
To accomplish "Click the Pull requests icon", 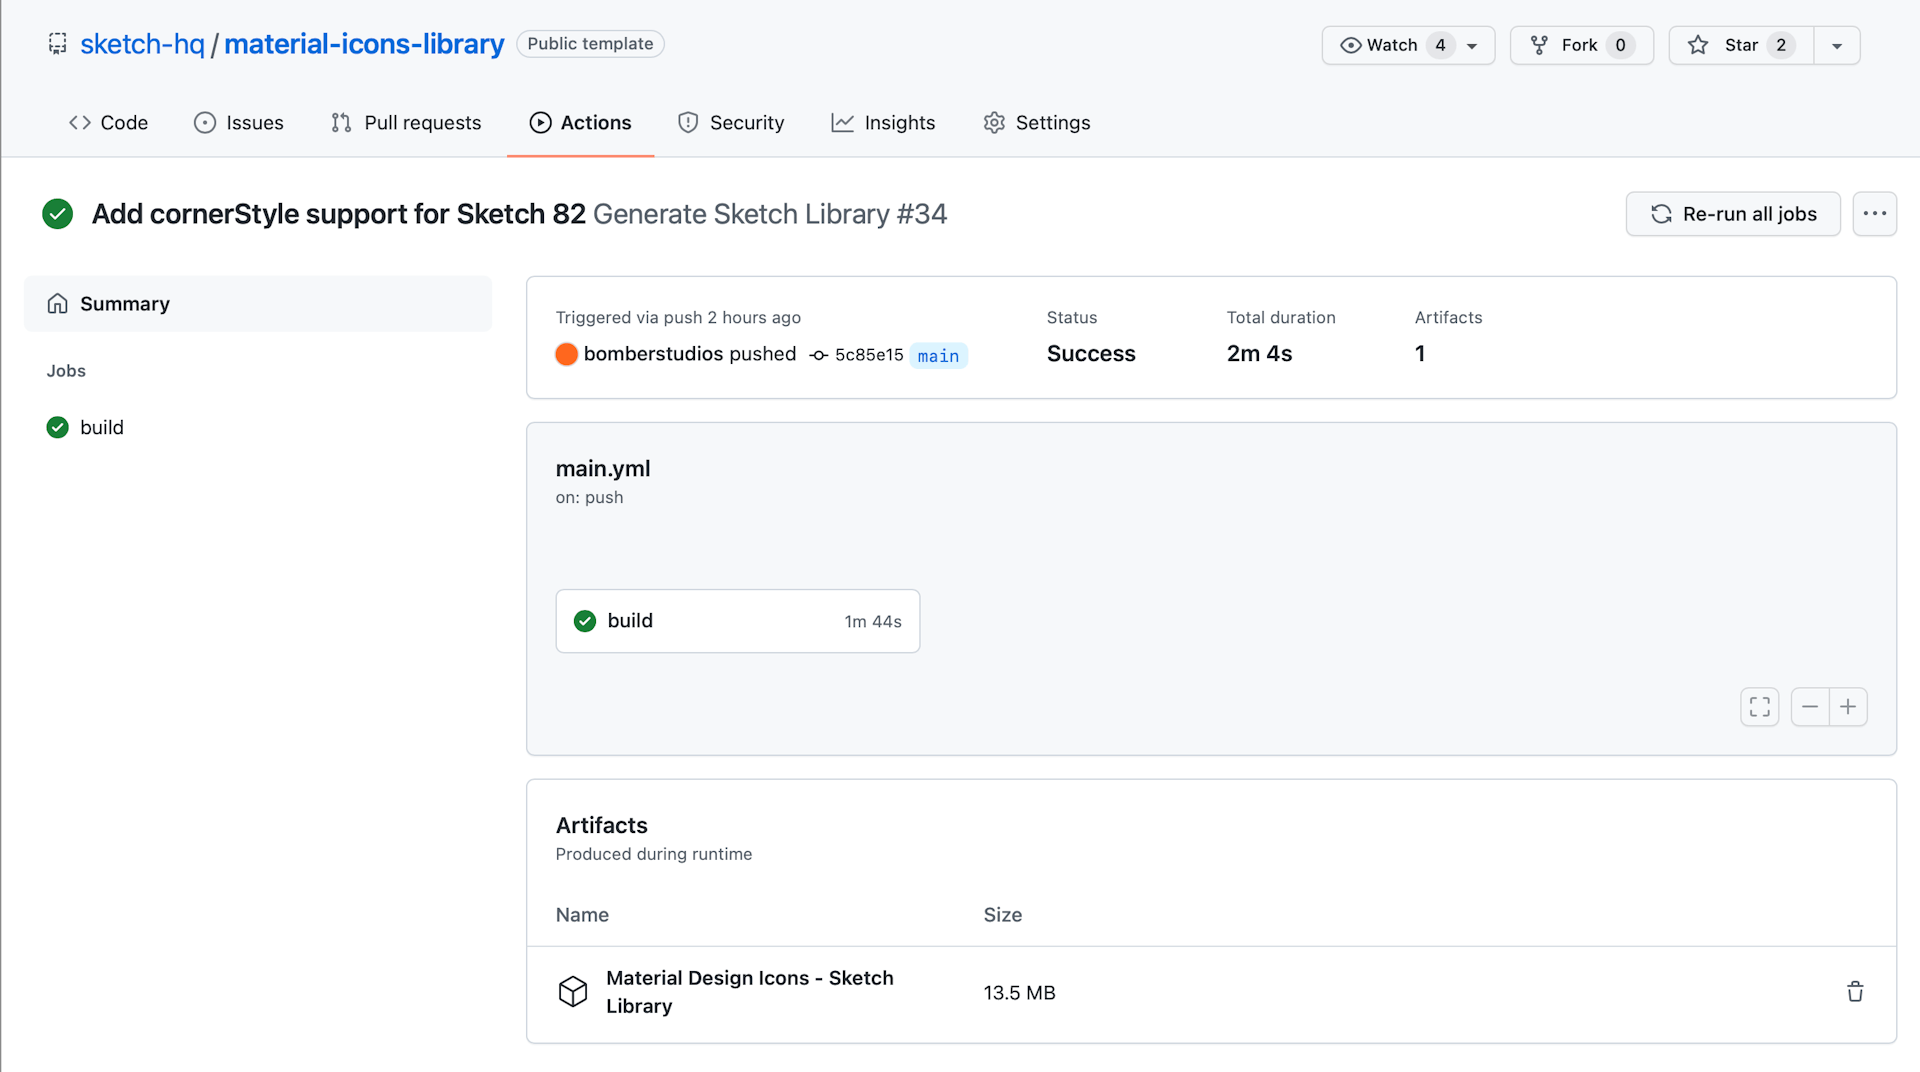I will pos(340,122).
